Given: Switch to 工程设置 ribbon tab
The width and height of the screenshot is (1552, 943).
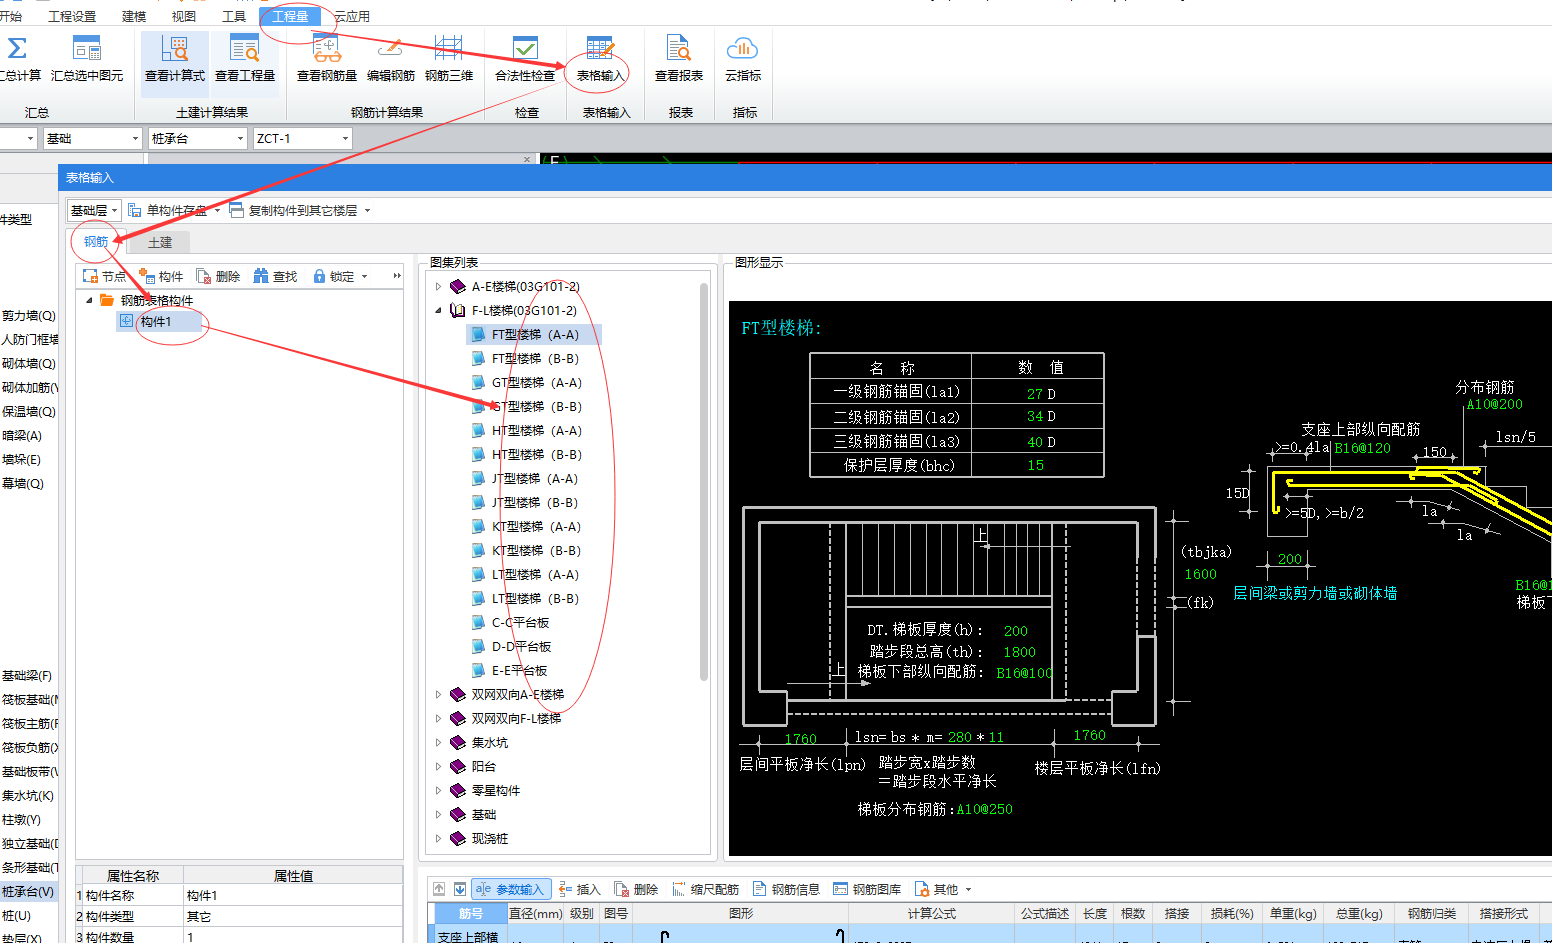Looking at the screenshot, I should click(x=72, y=16).
